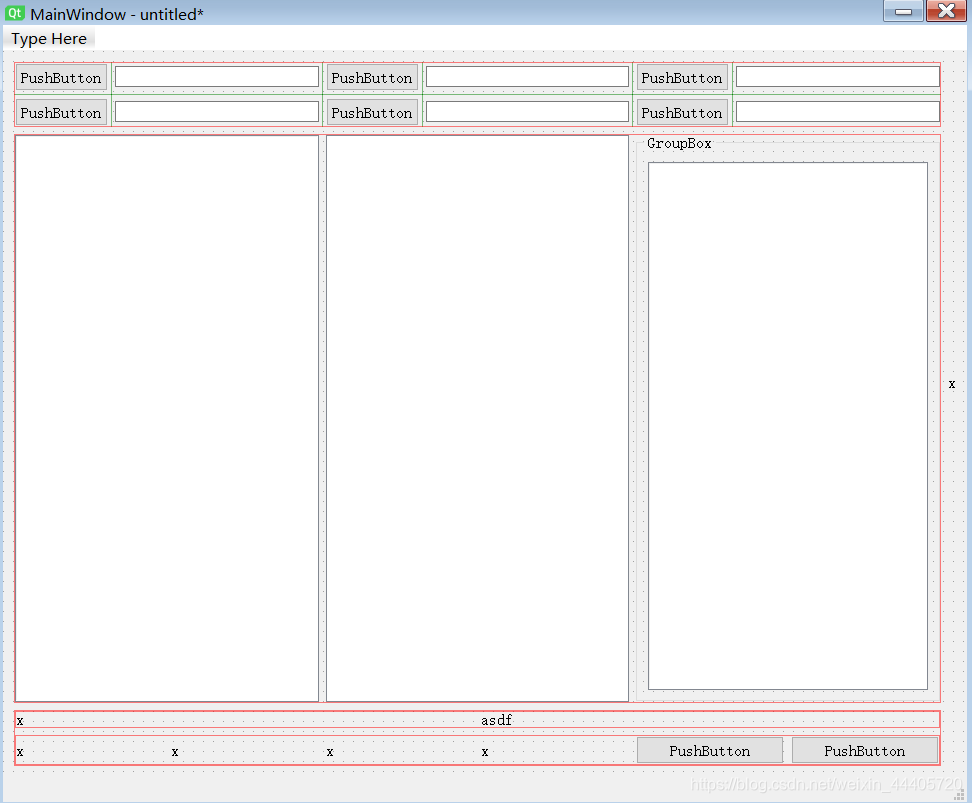Click the Qt logo icon in title bar
This screenshot has width=972, height=803.
tap(15, 13)
